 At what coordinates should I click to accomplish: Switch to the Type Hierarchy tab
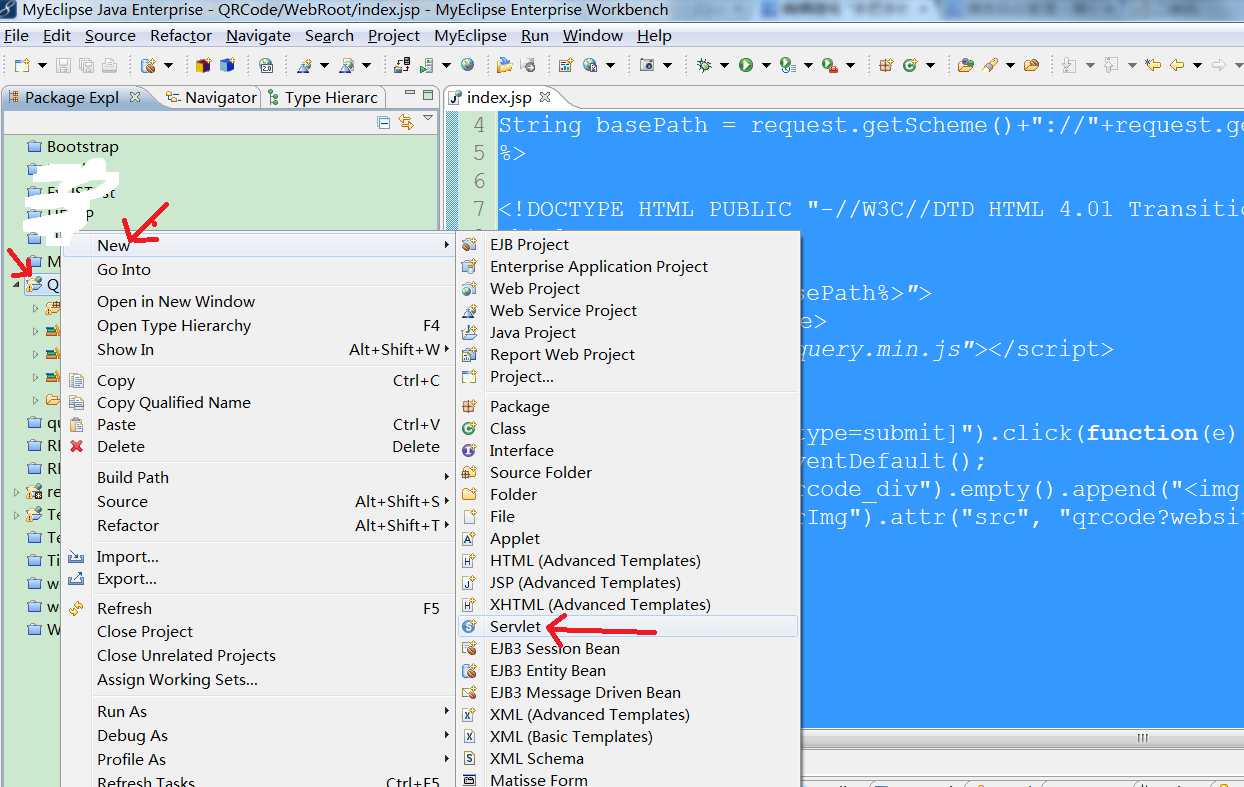323,97
